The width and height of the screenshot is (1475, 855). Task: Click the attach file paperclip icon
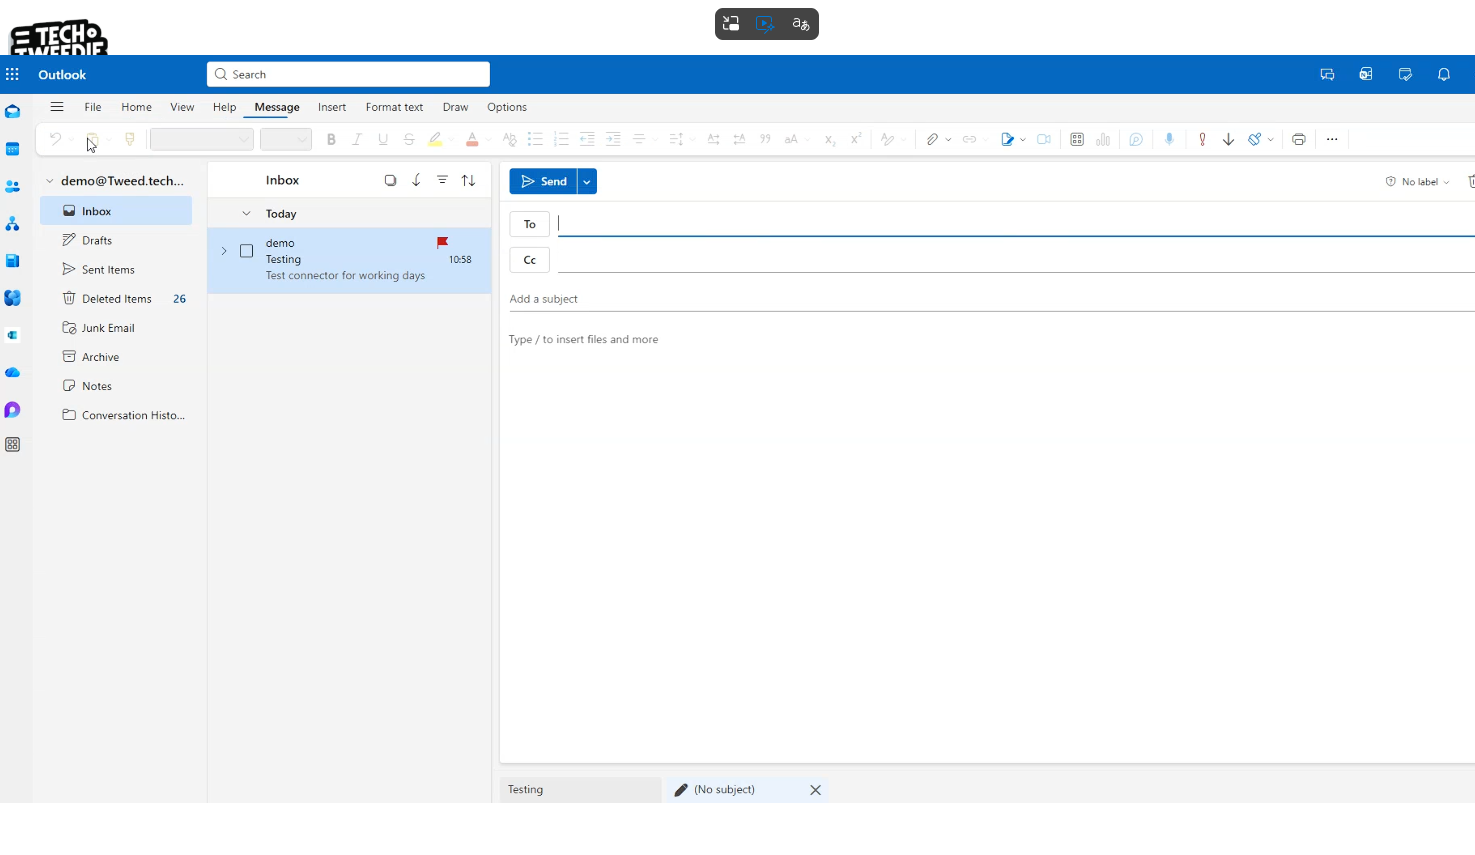pos(932,140)
